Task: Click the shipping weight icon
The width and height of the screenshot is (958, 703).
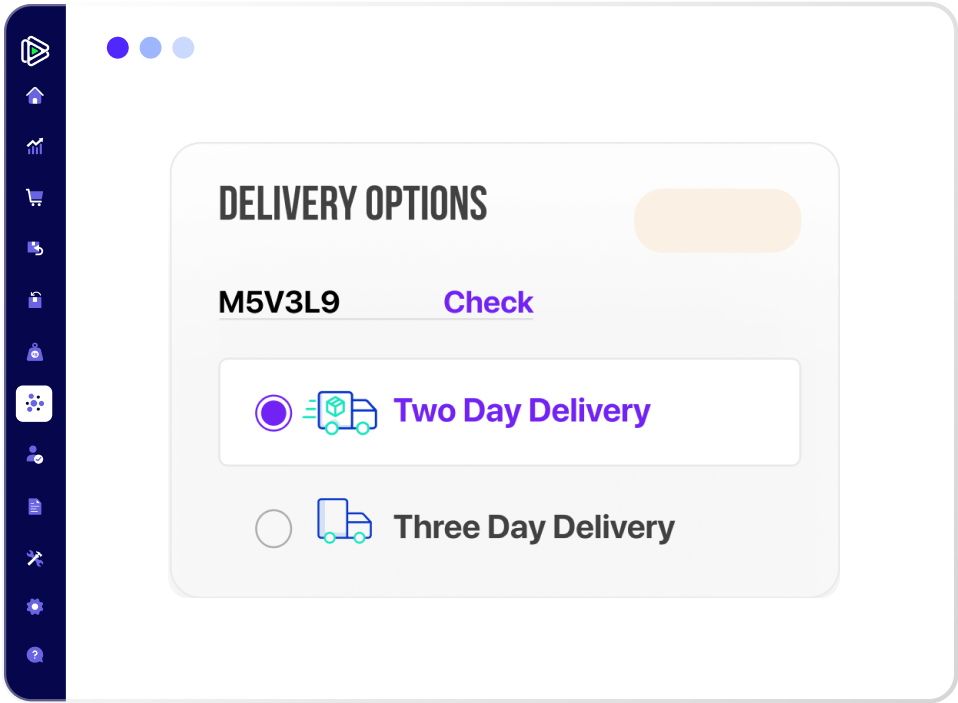Action: tap(35, 351)
